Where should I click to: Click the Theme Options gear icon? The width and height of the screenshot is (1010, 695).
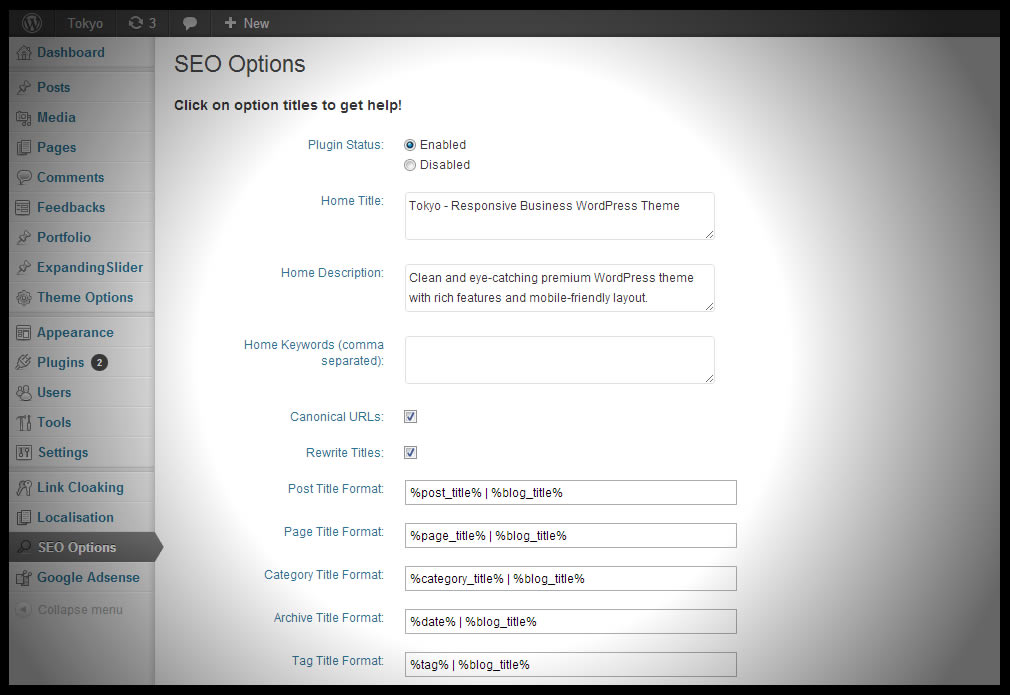click(x=24, y=298)
